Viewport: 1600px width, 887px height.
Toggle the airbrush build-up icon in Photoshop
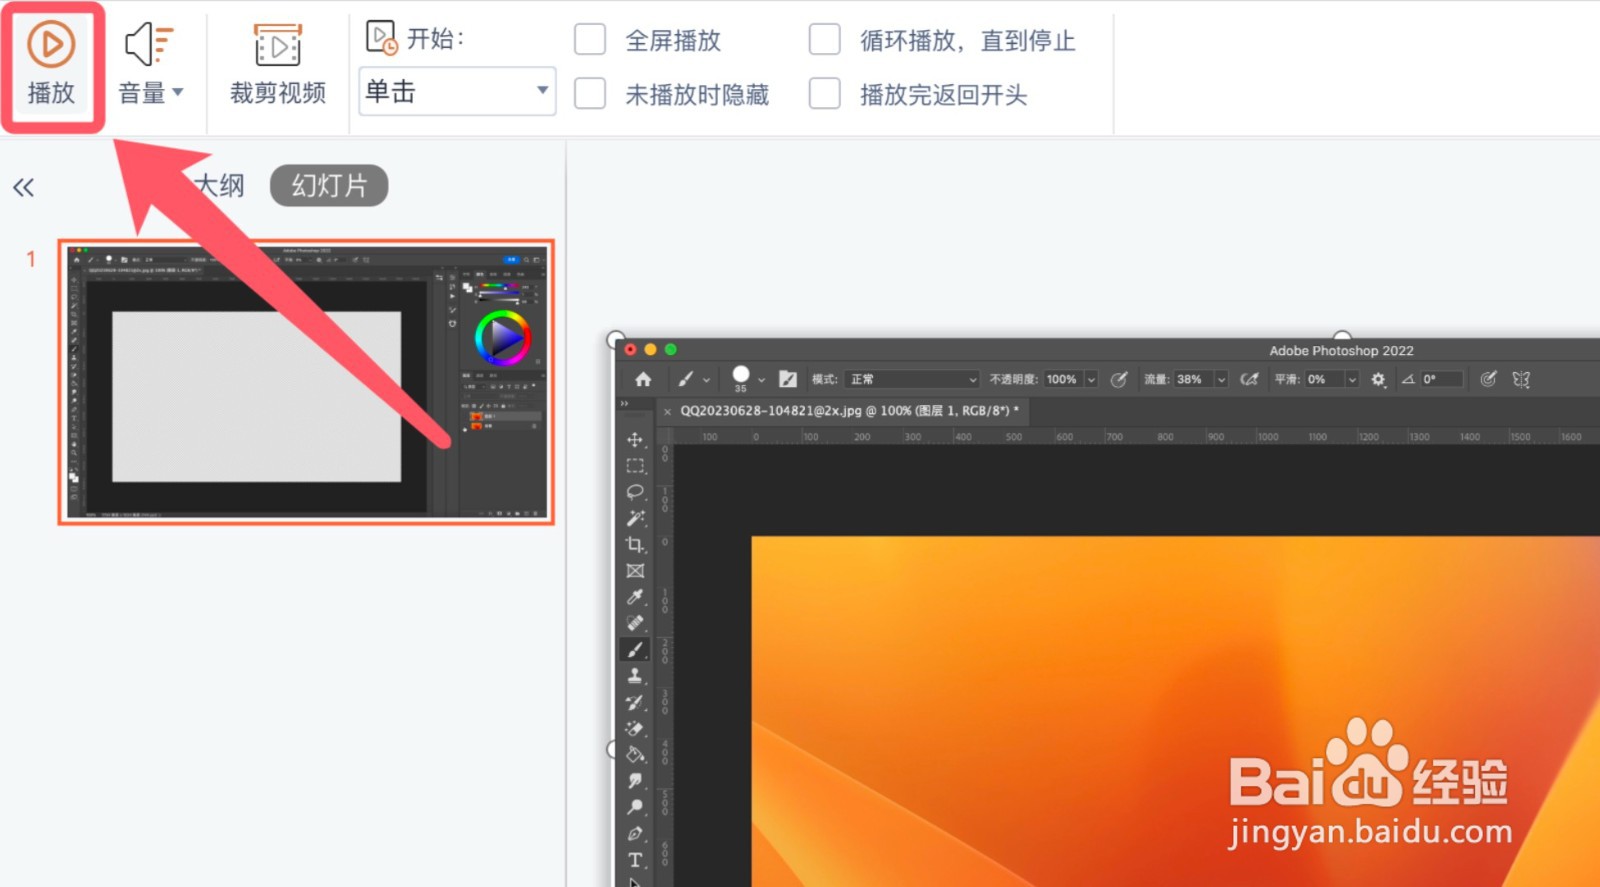pos(1249,379)
